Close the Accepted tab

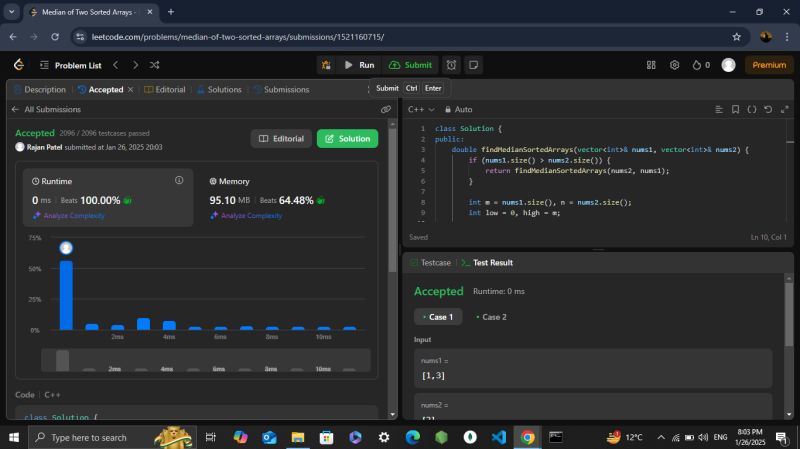(x=131, y=89)
